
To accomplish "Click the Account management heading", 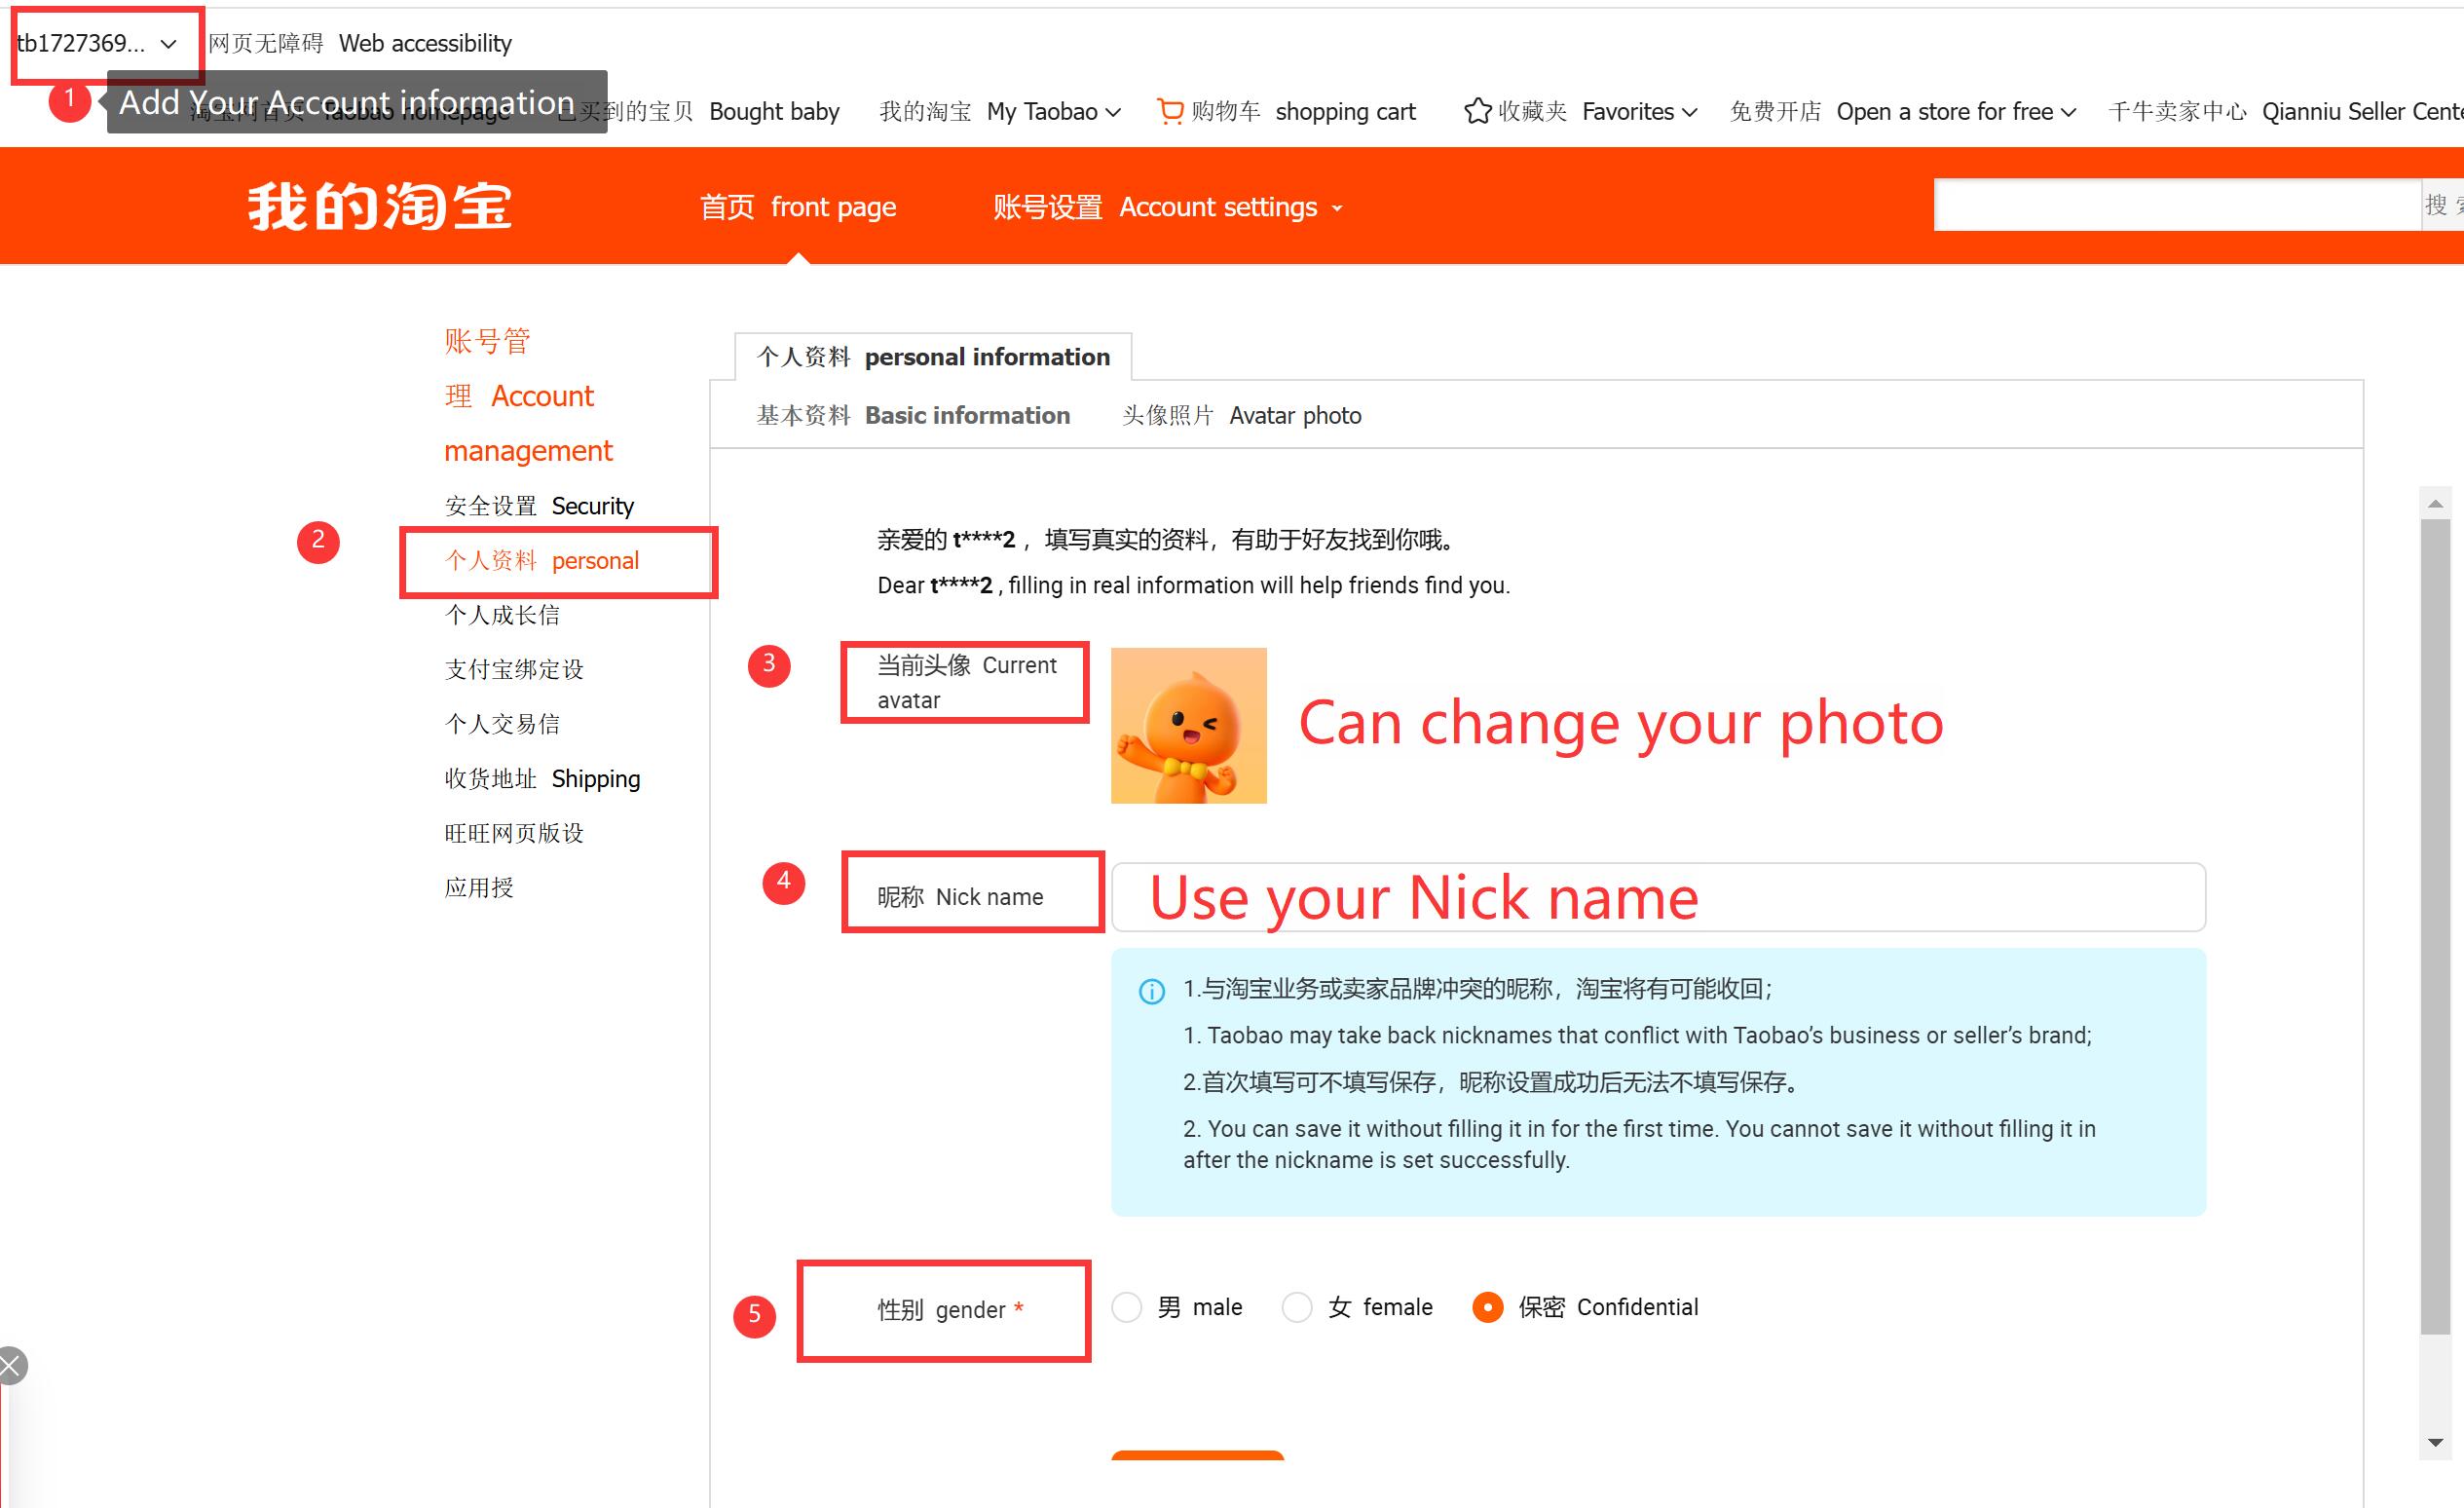I will [528, 396].
